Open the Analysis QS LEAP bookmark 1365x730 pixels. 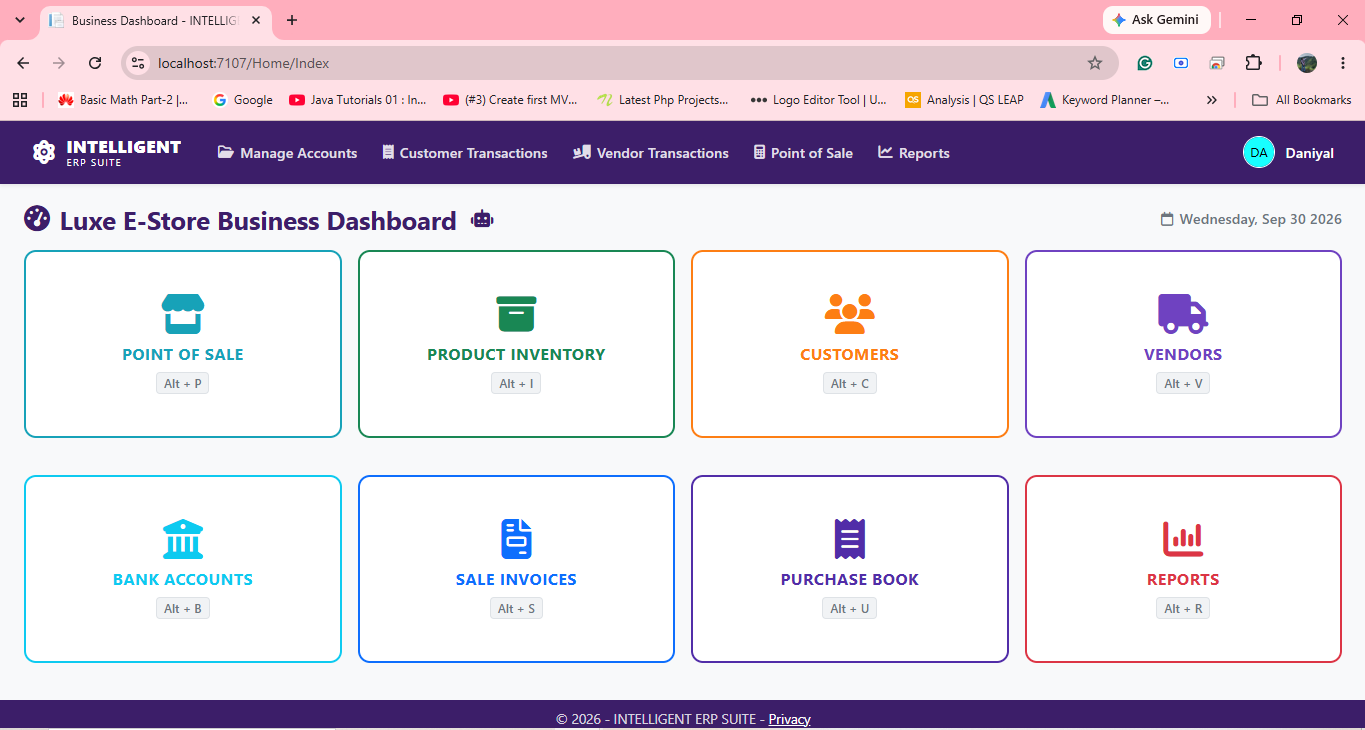tap(964, 99)
